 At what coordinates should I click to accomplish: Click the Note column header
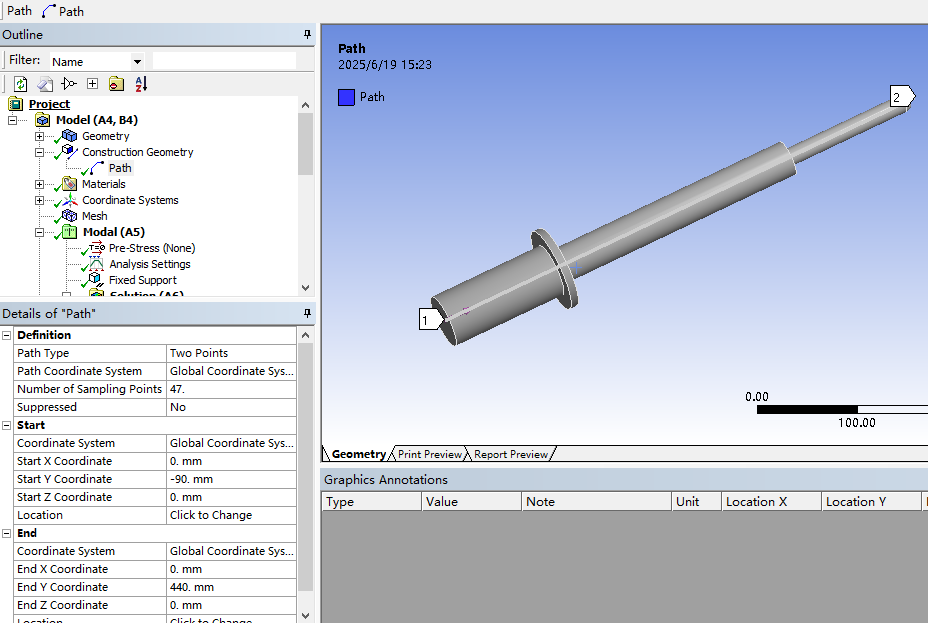coord(597,501)
